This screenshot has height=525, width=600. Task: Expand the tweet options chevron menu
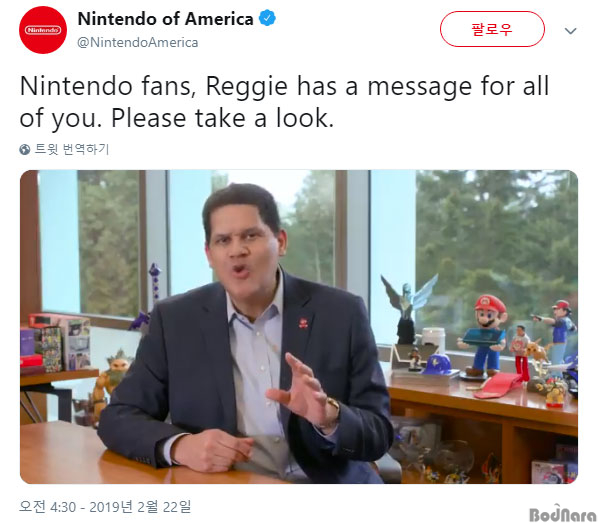(x=570, y=31)
